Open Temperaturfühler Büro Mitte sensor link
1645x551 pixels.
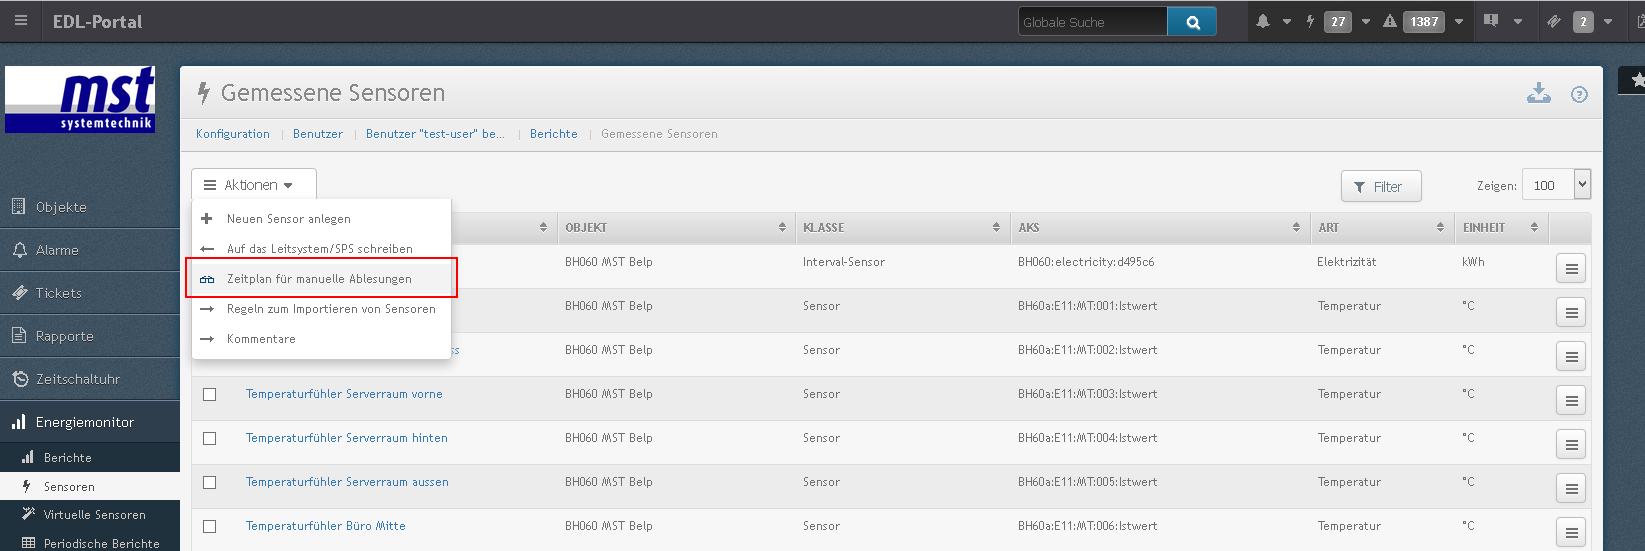(326, 526)
